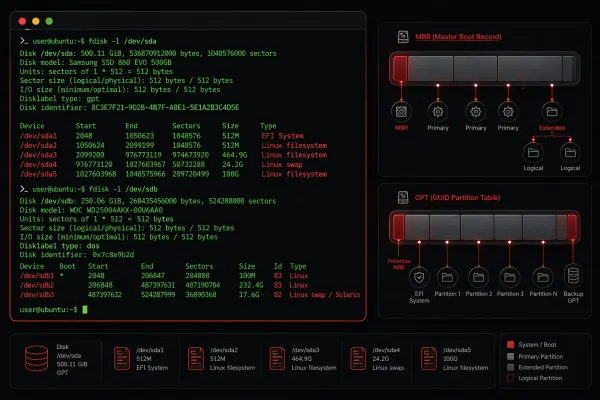Click the boot flag asterisk for /dev/sdb1
The height and width of the screenshot is (400, 600).
pos(62,276)
